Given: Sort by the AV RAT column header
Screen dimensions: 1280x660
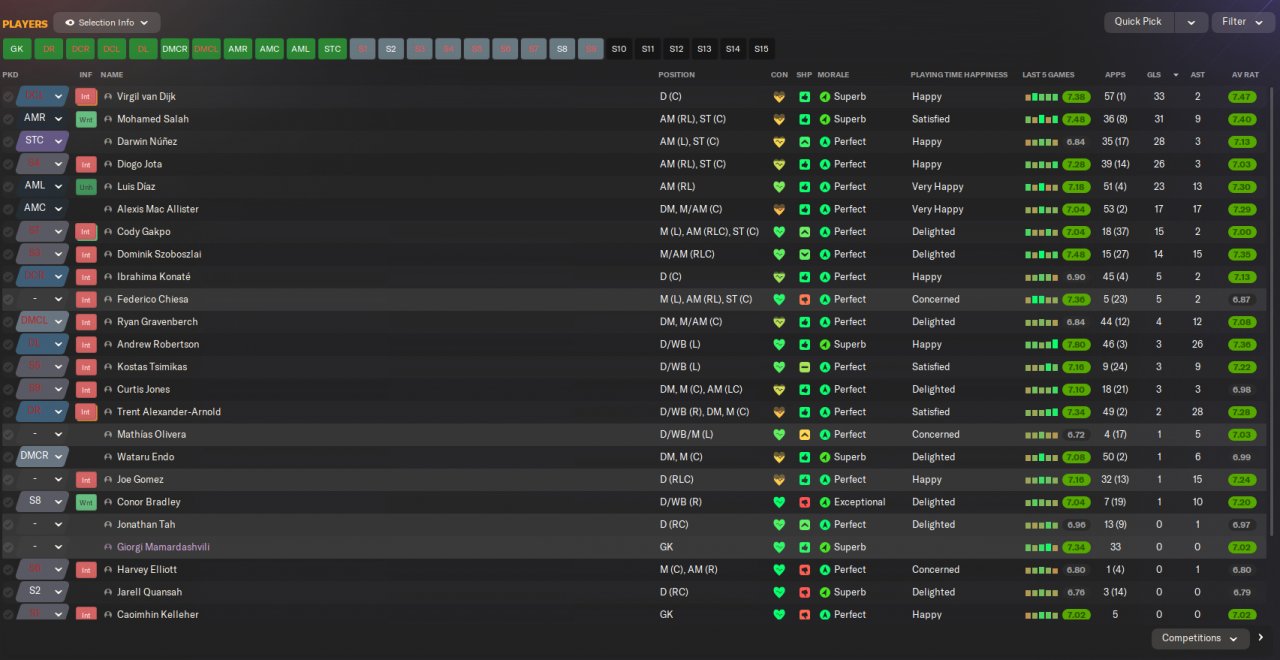Looking at the screenshot, I should [x=1246, y=75].
